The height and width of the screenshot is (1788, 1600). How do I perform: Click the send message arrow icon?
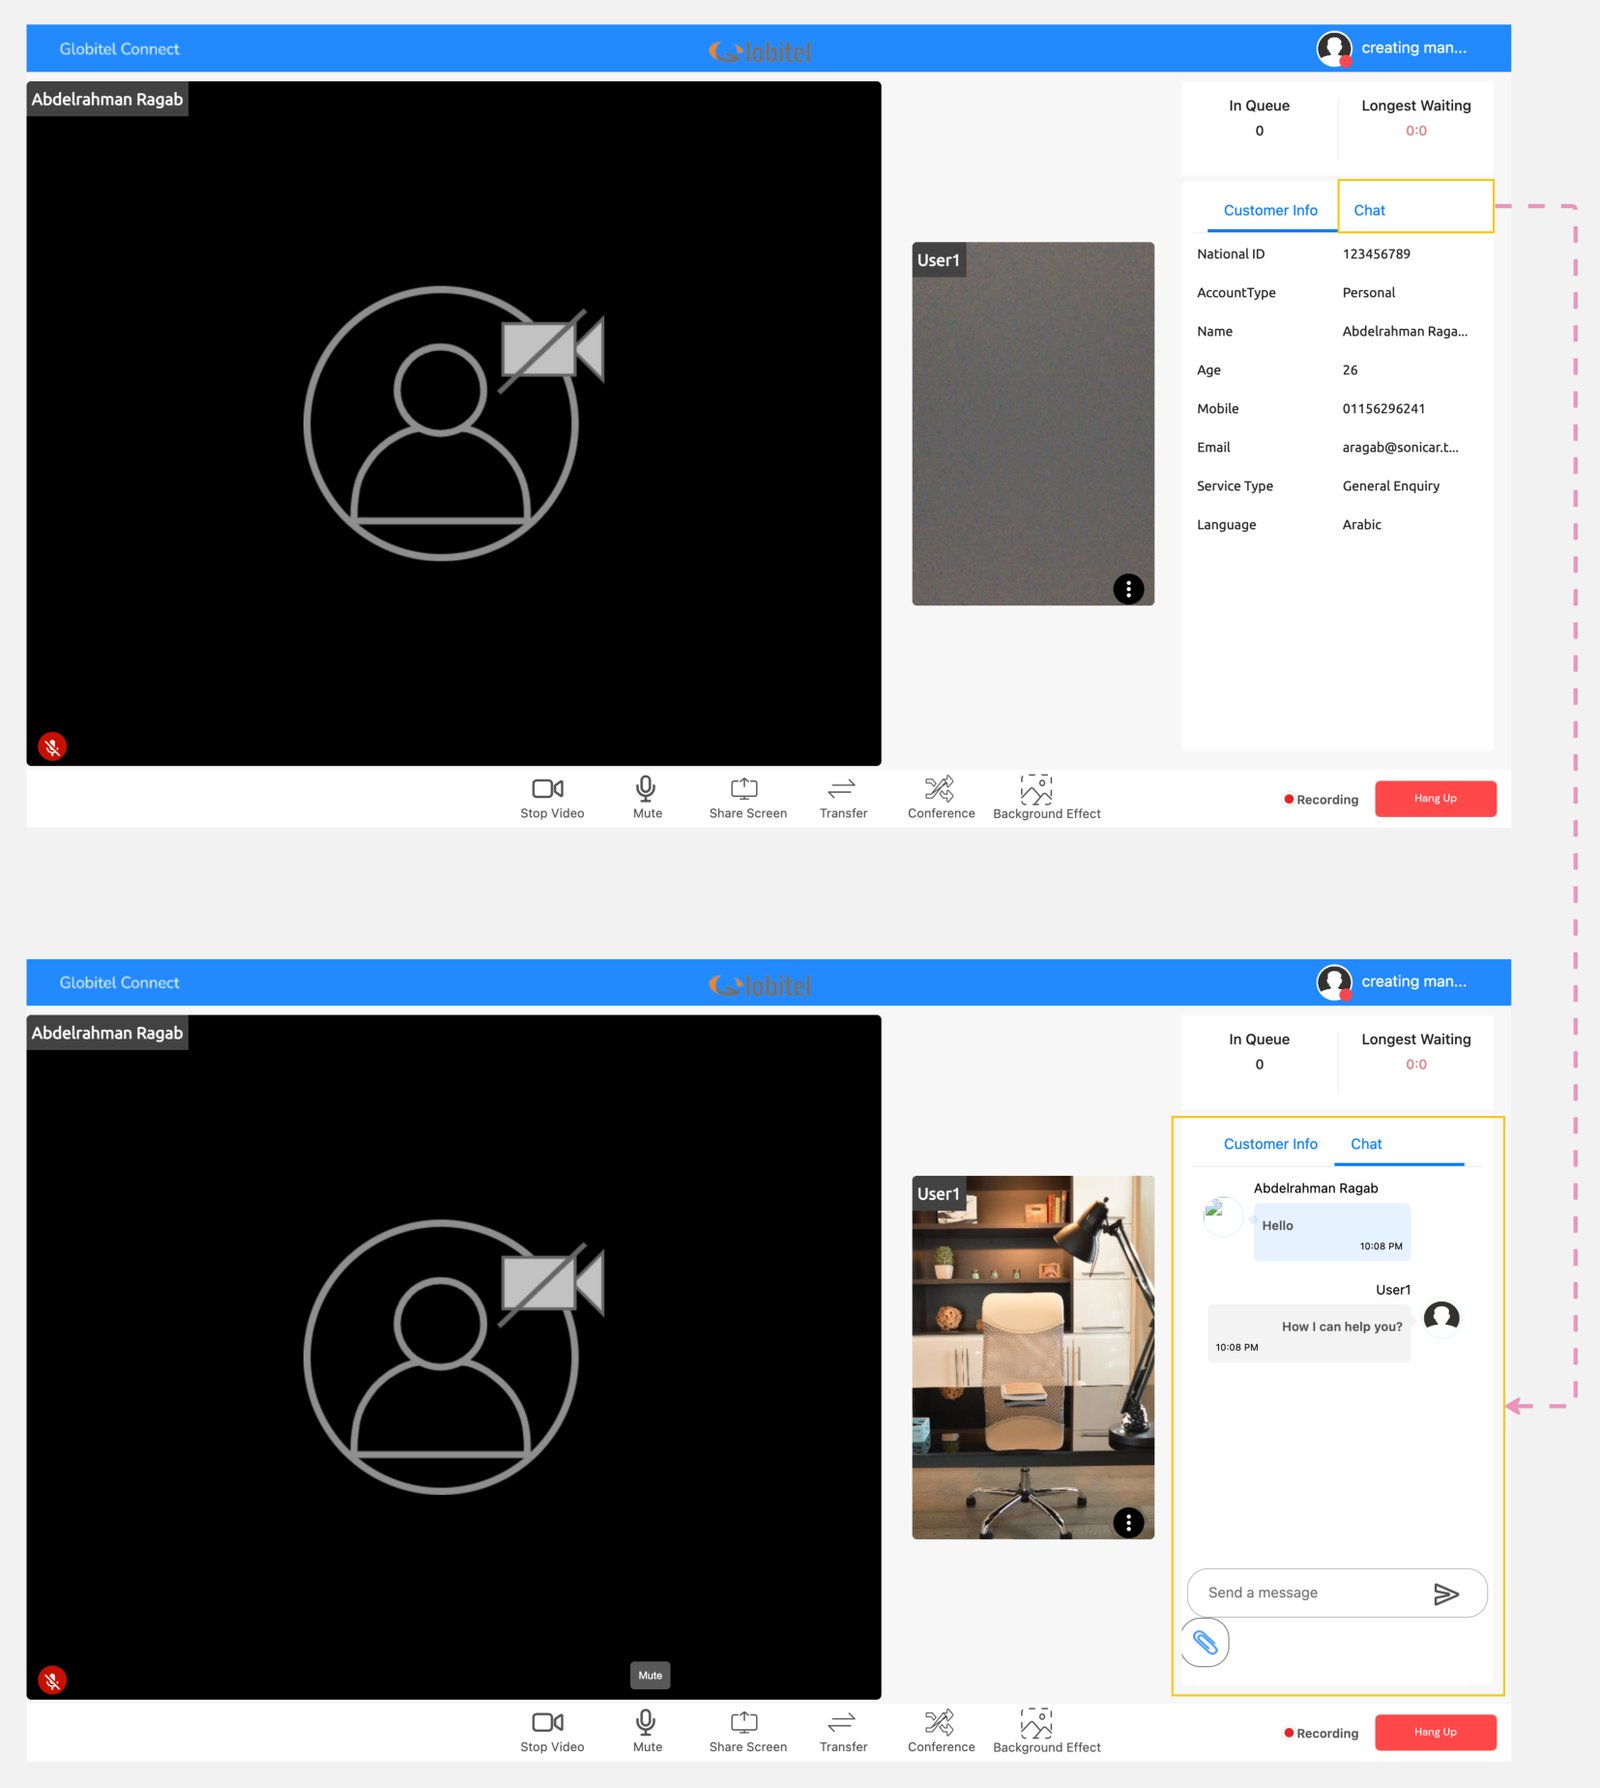pos(1446,1593)
